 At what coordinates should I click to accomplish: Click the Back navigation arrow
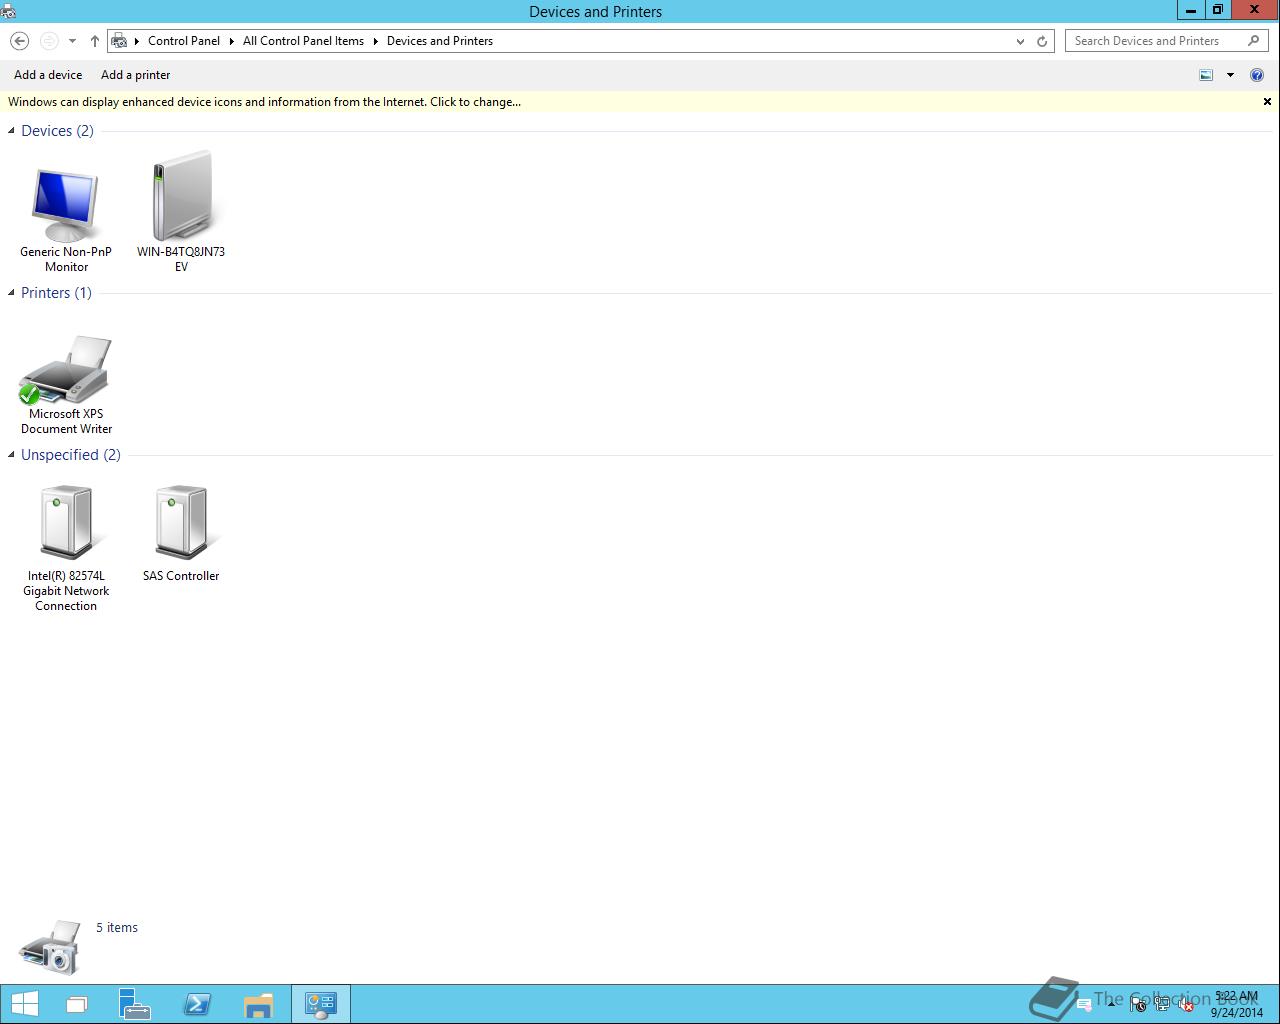tap(19, 41)
